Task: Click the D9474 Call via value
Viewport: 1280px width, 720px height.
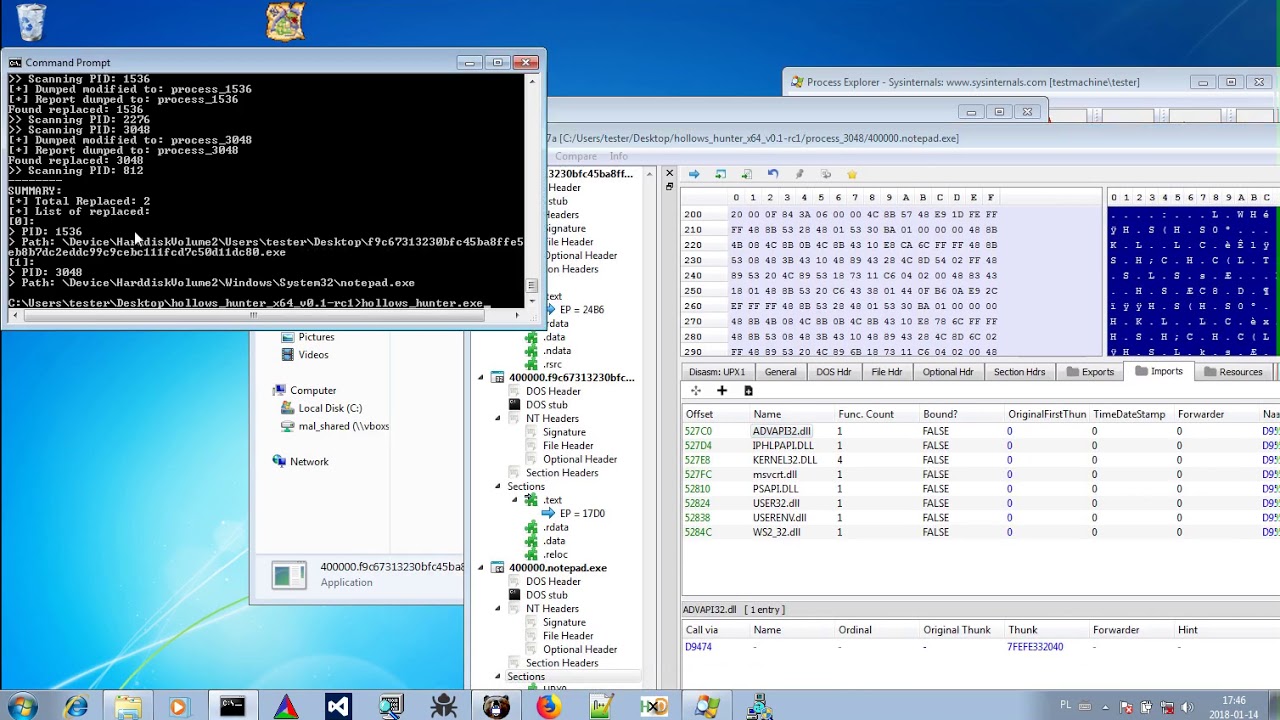Action: pos(698,647)
